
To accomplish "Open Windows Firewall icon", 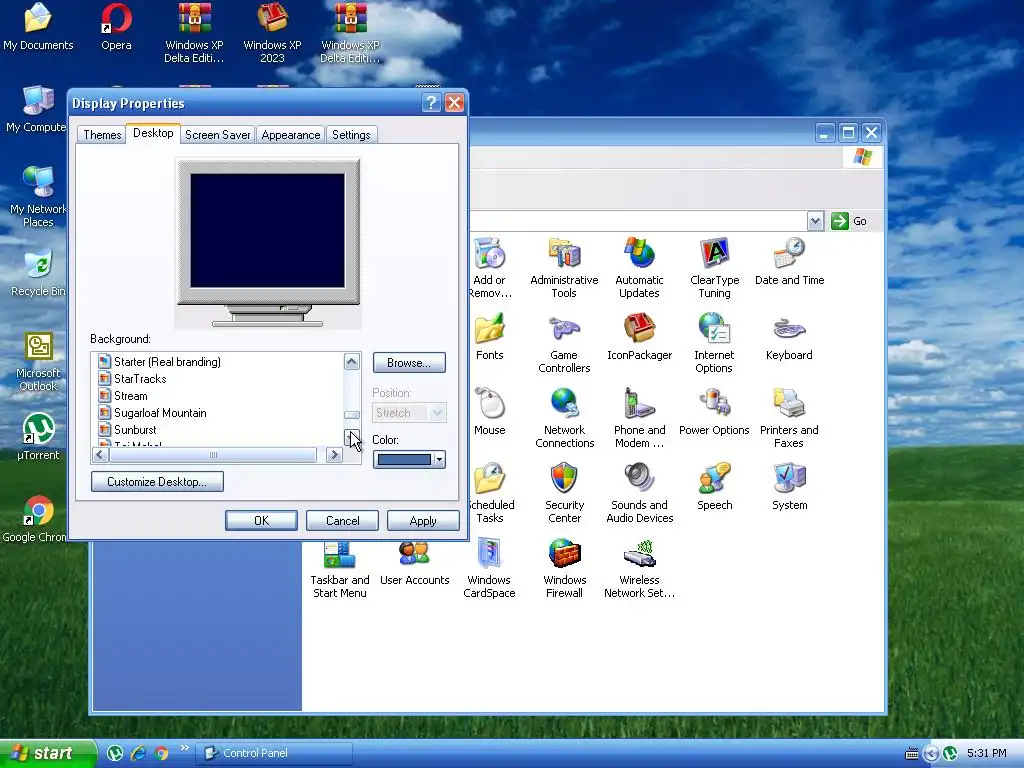I will [x=564, y=568].
